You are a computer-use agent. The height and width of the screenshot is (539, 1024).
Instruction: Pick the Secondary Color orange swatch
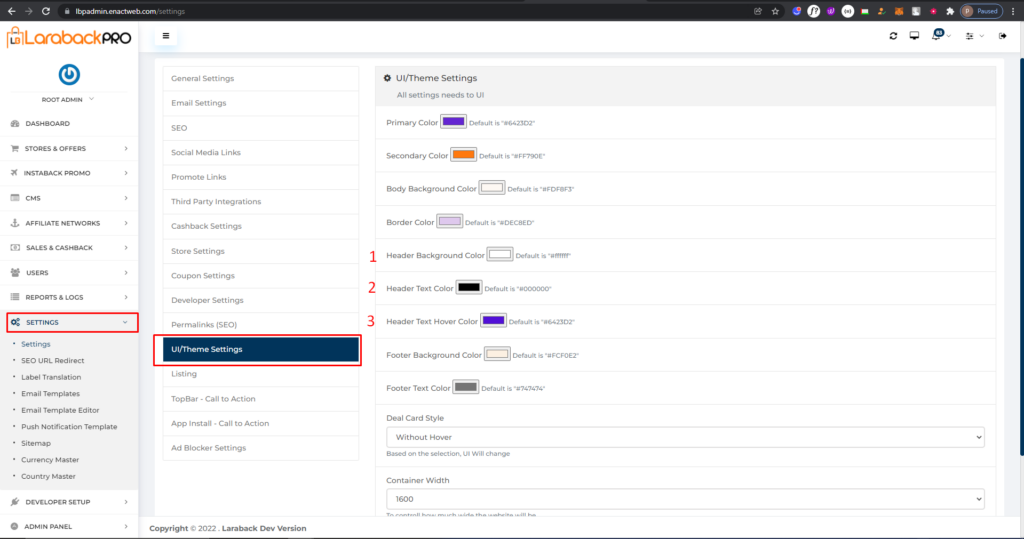coord(463,155)
